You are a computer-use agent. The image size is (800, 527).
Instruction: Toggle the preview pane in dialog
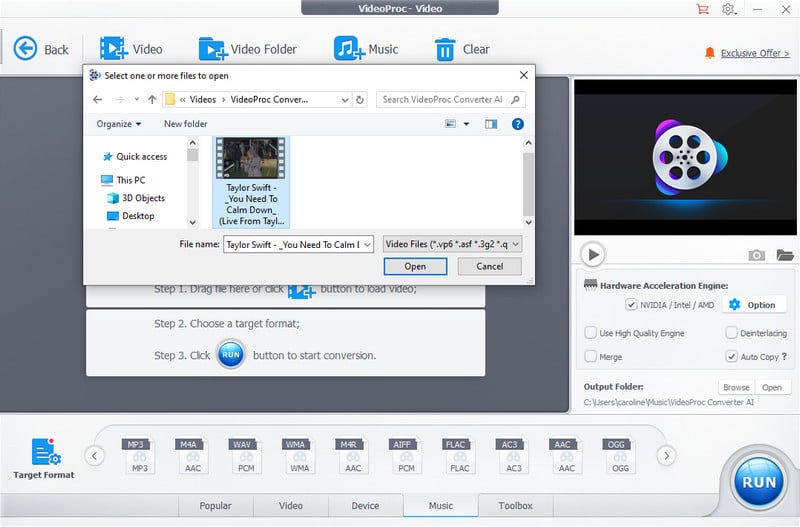click(491, 124)
